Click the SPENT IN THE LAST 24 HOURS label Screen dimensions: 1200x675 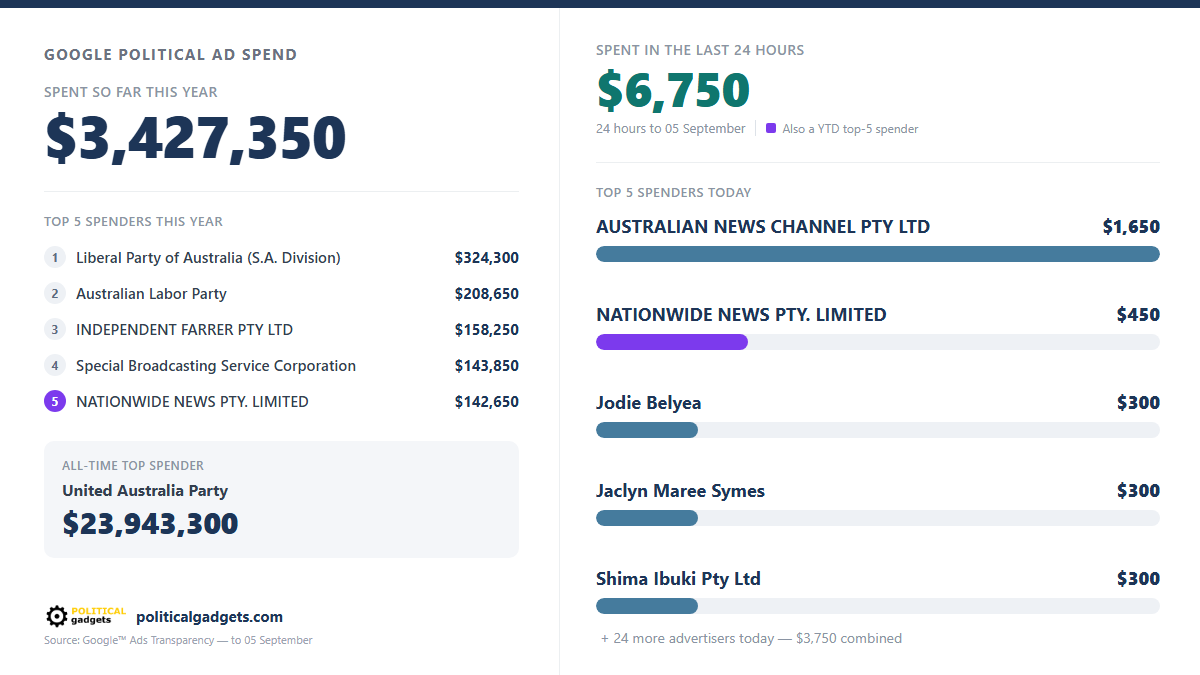(x=700, y=50)
